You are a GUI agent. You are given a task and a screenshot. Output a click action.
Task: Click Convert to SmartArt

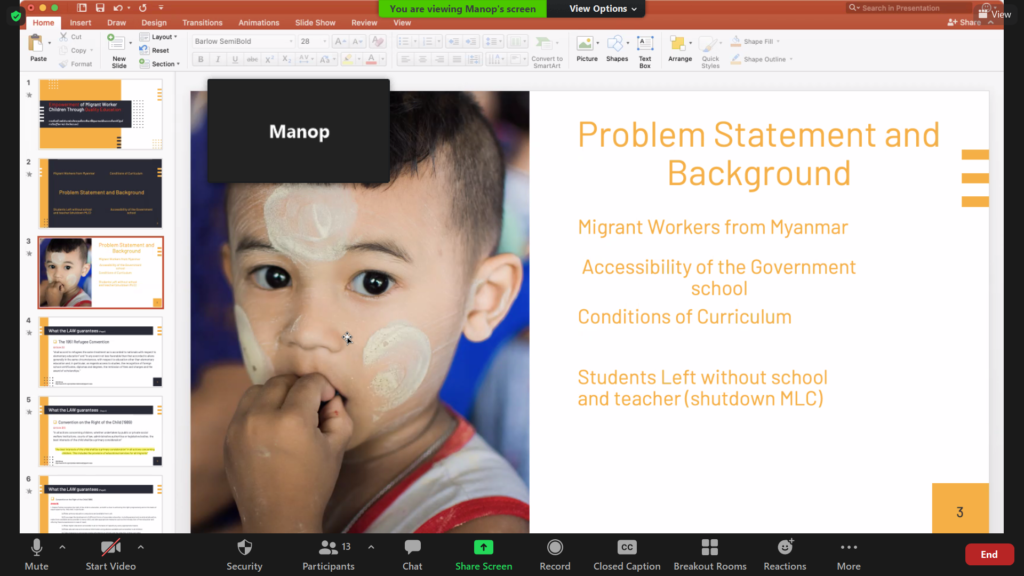tap(547, 52)
